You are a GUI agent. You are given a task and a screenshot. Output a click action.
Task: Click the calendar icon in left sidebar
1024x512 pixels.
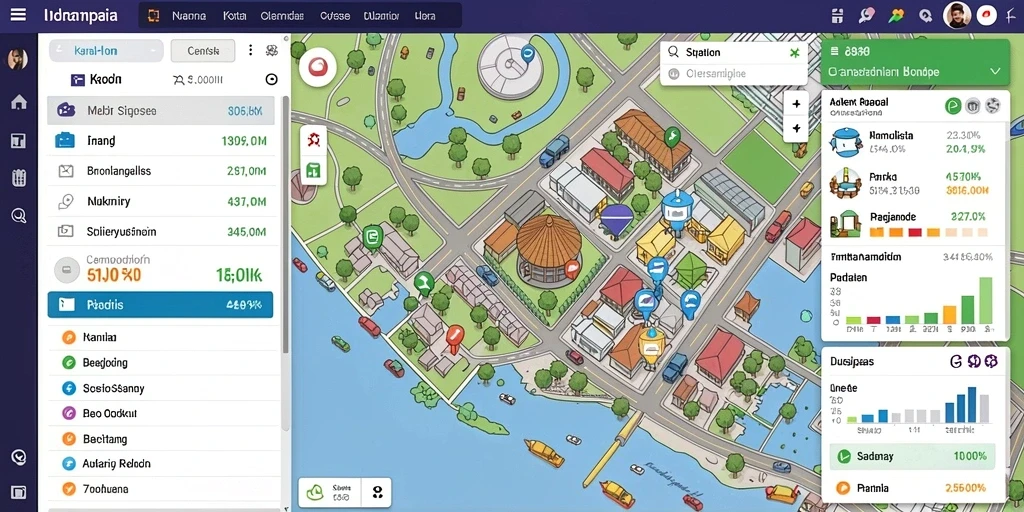coord(18,178)
